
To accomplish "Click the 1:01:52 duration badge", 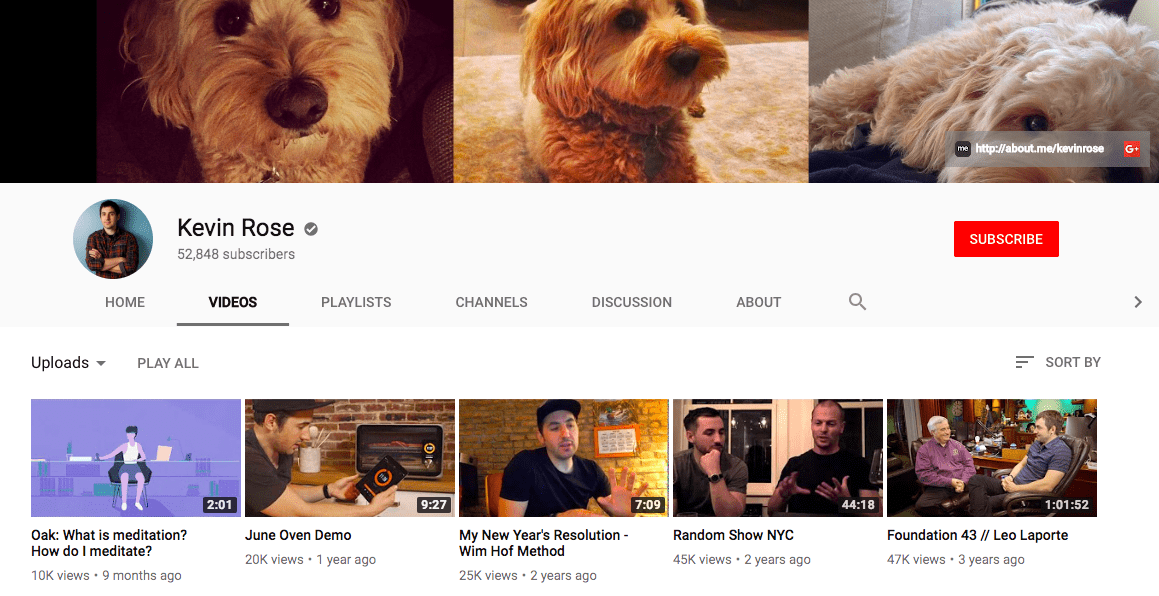I will point(1067,505).
